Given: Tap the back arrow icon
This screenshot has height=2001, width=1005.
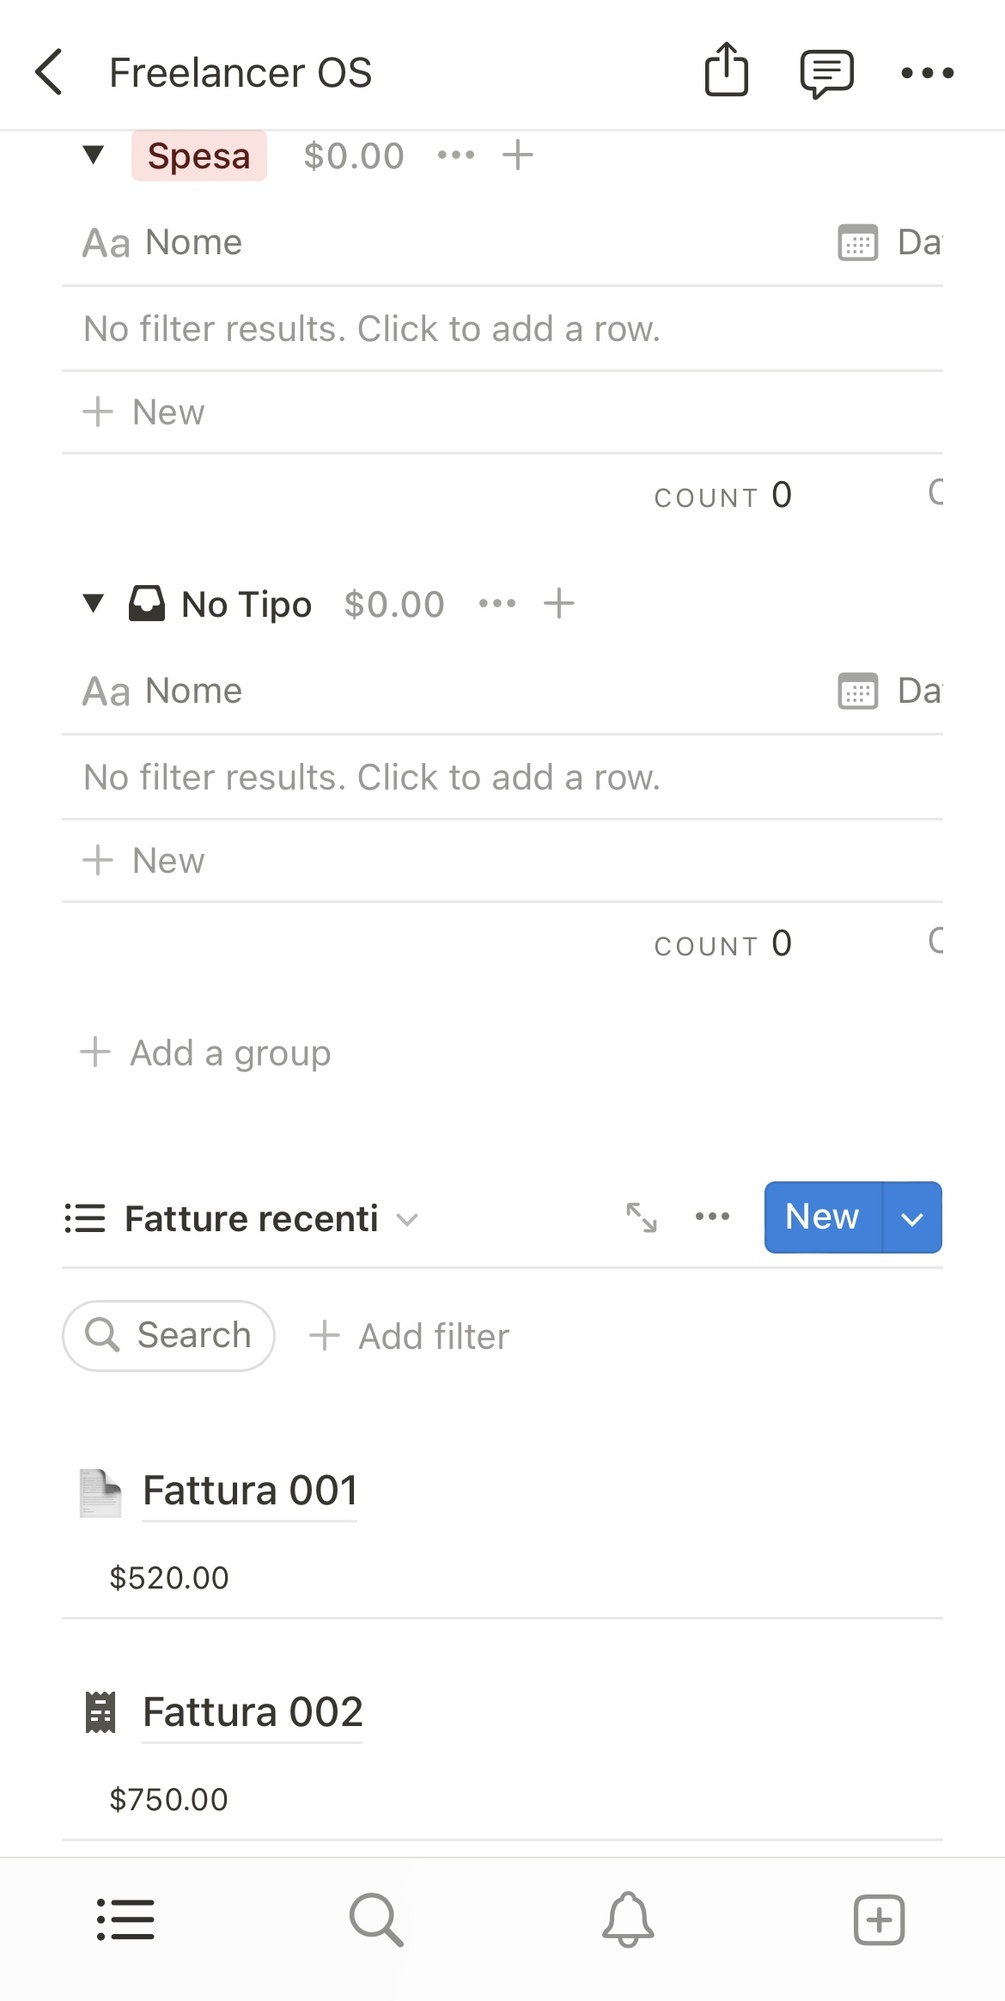Looking at the screenshot, I should [49, 73].
